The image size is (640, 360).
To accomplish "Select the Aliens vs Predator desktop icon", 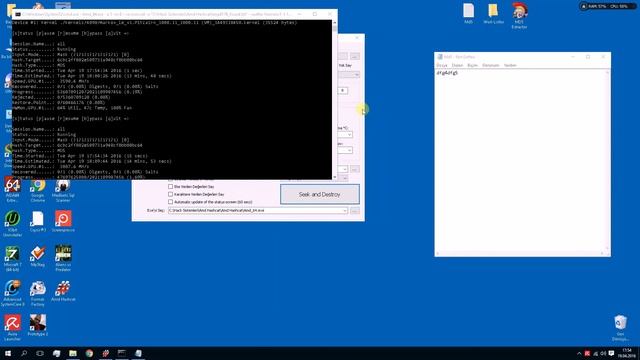I will click(63, 258).
